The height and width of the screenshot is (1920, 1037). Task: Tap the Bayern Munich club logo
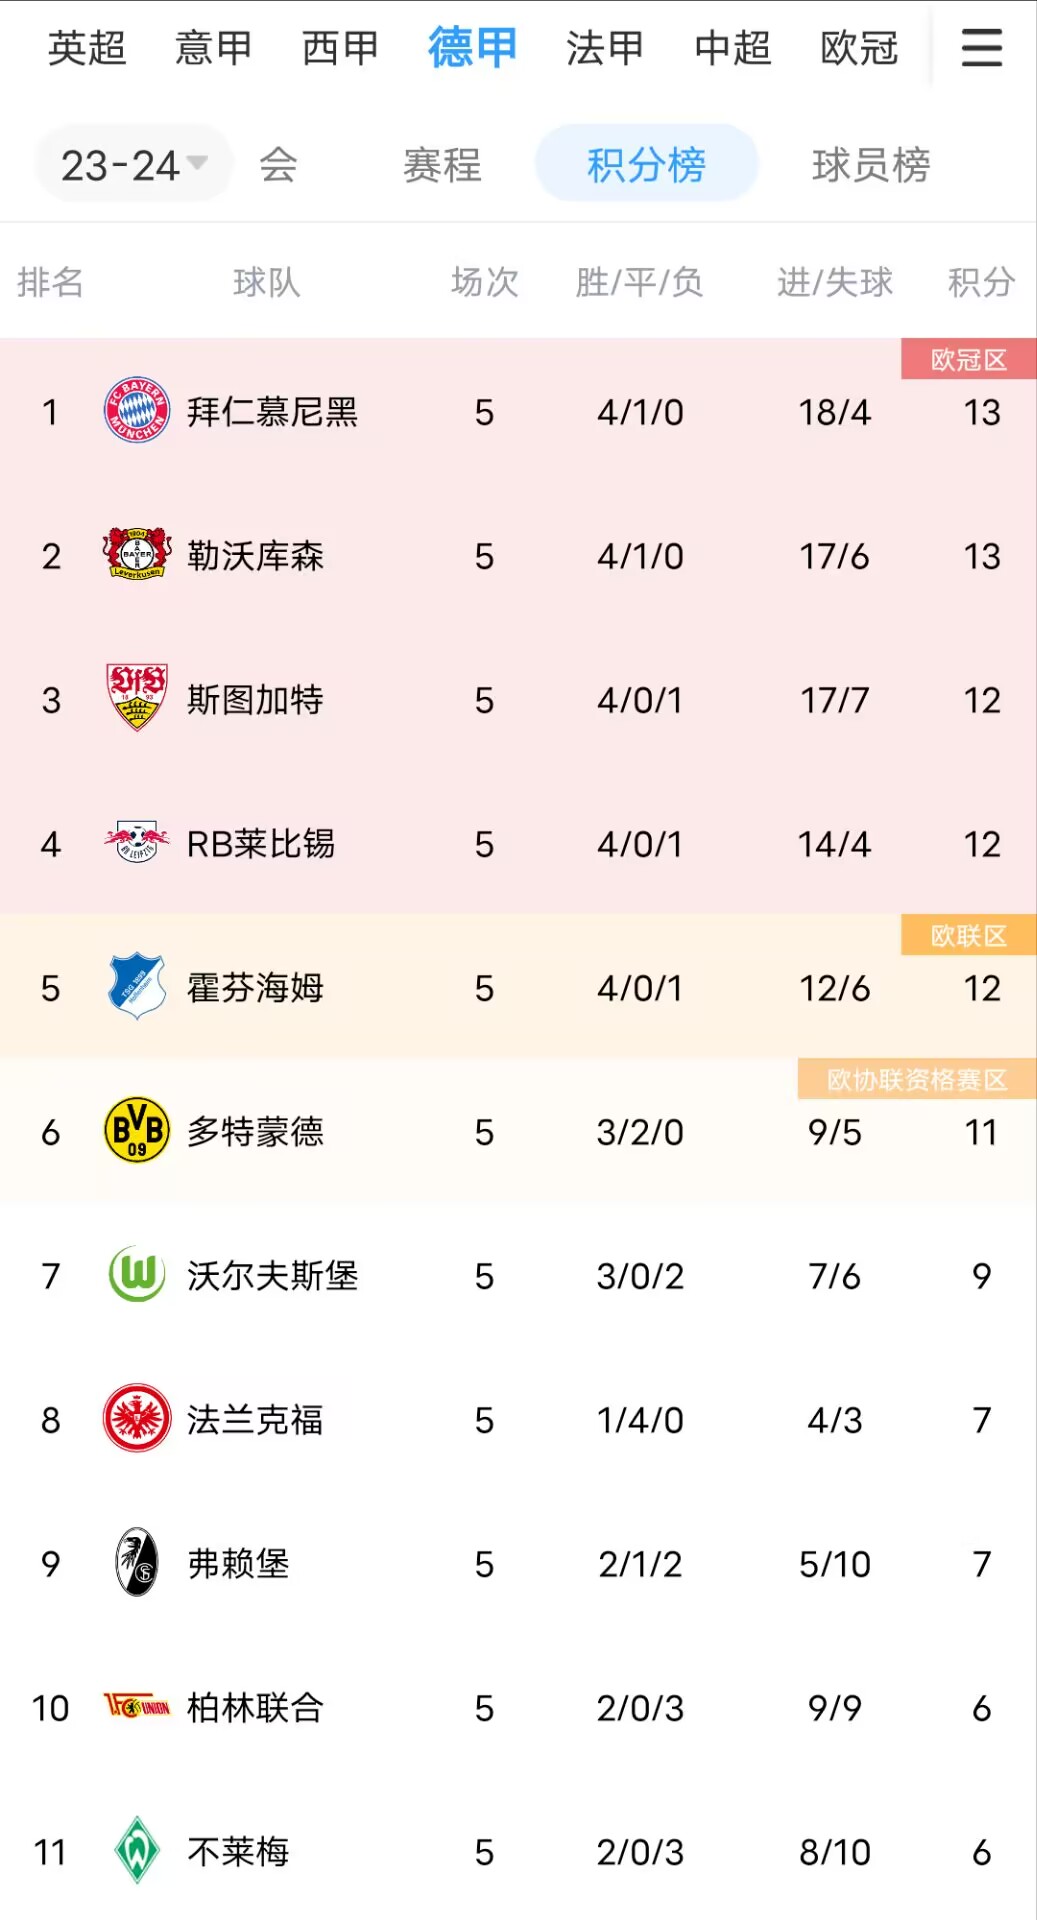[x=137, y=410]
